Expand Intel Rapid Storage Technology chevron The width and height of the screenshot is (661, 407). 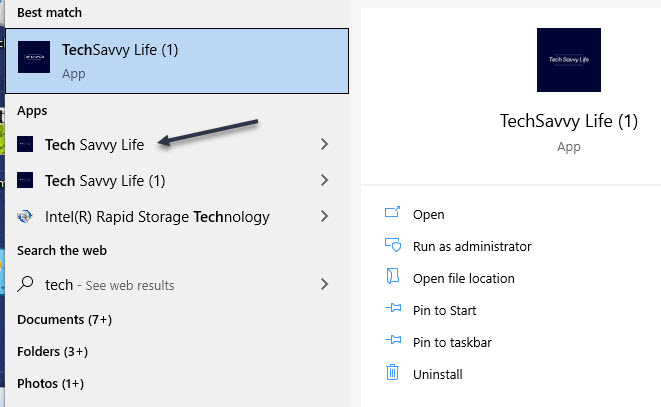pyautogui.click(x=323, y=216)
